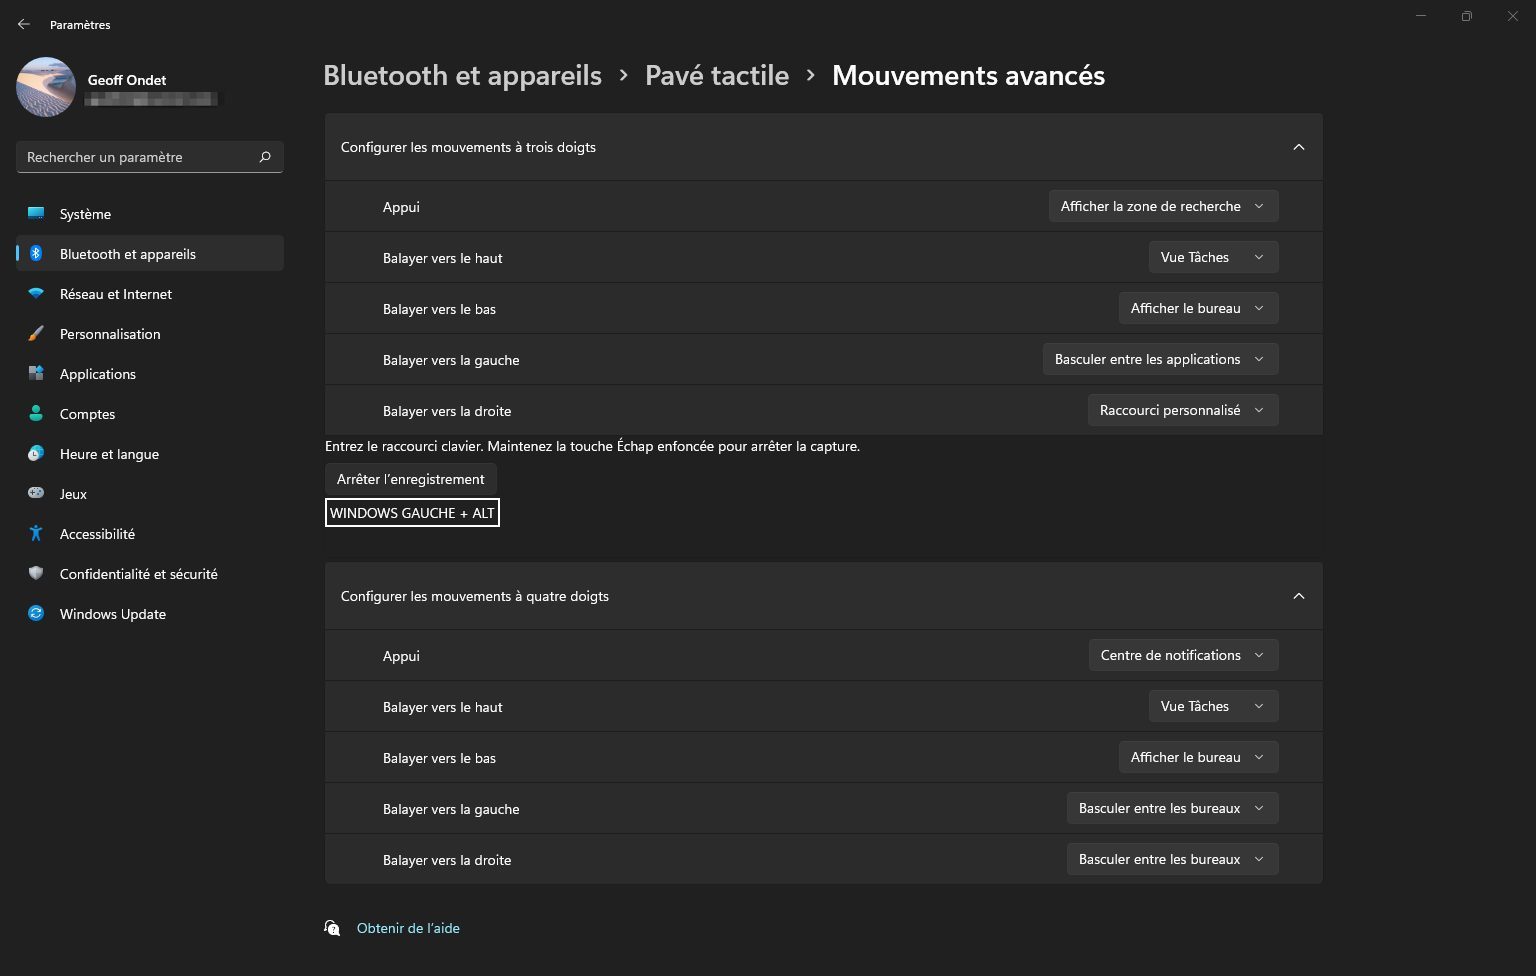The height and width of the screenshot is (976, 1536).
Task: Collapse the three-finger movements section
Action: pos(1299,147)
